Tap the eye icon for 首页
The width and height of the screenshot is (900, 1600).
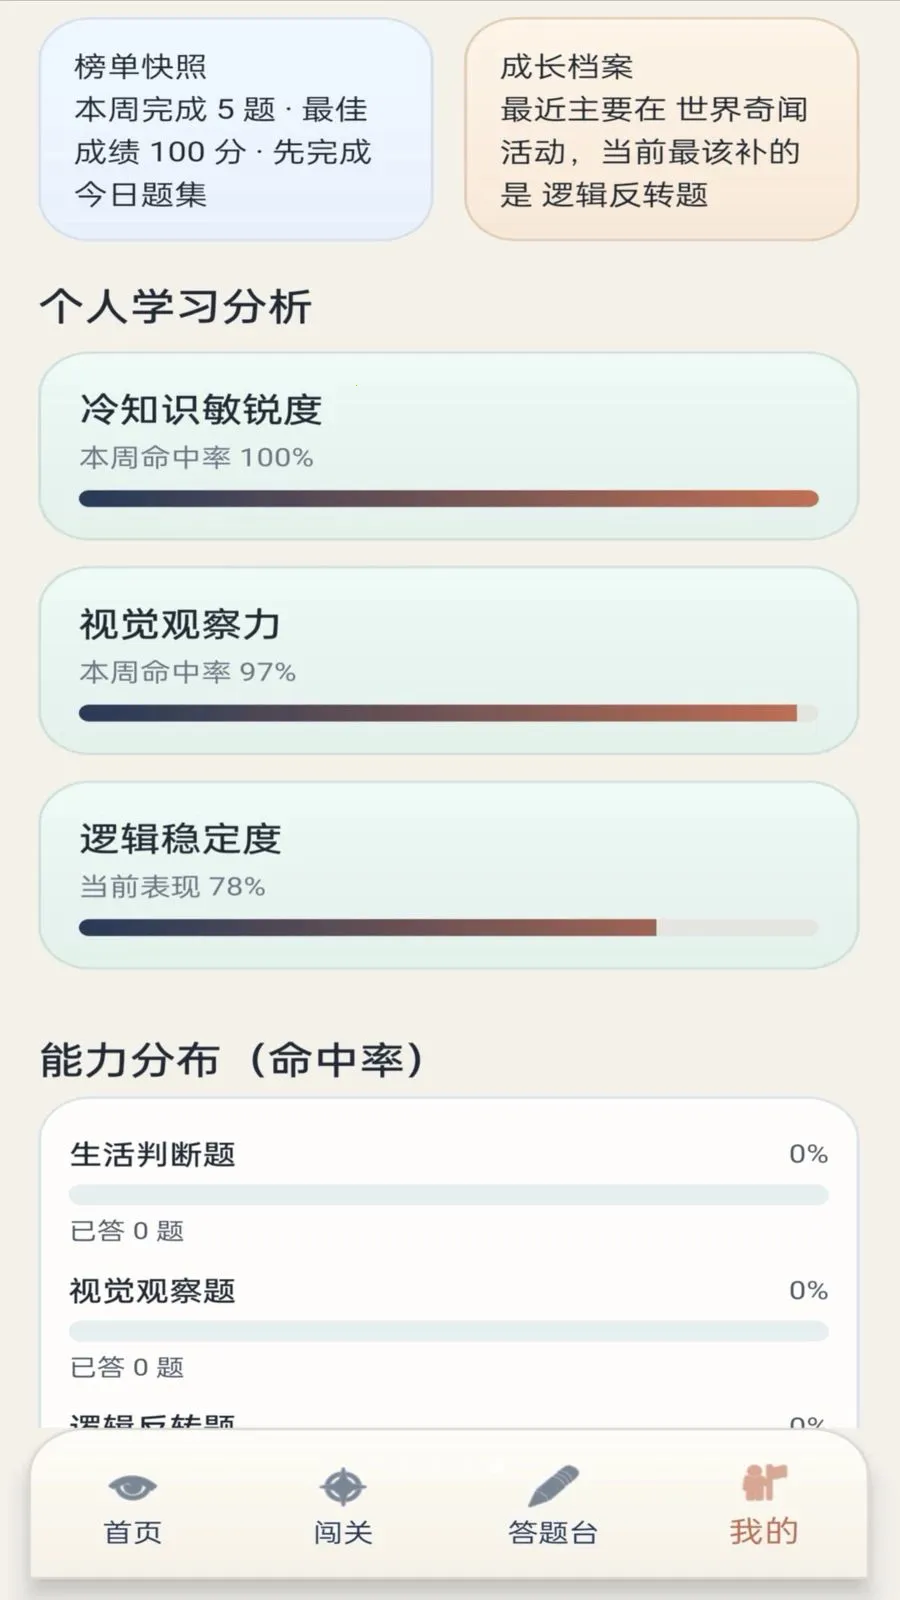[x=132, y=1487]
